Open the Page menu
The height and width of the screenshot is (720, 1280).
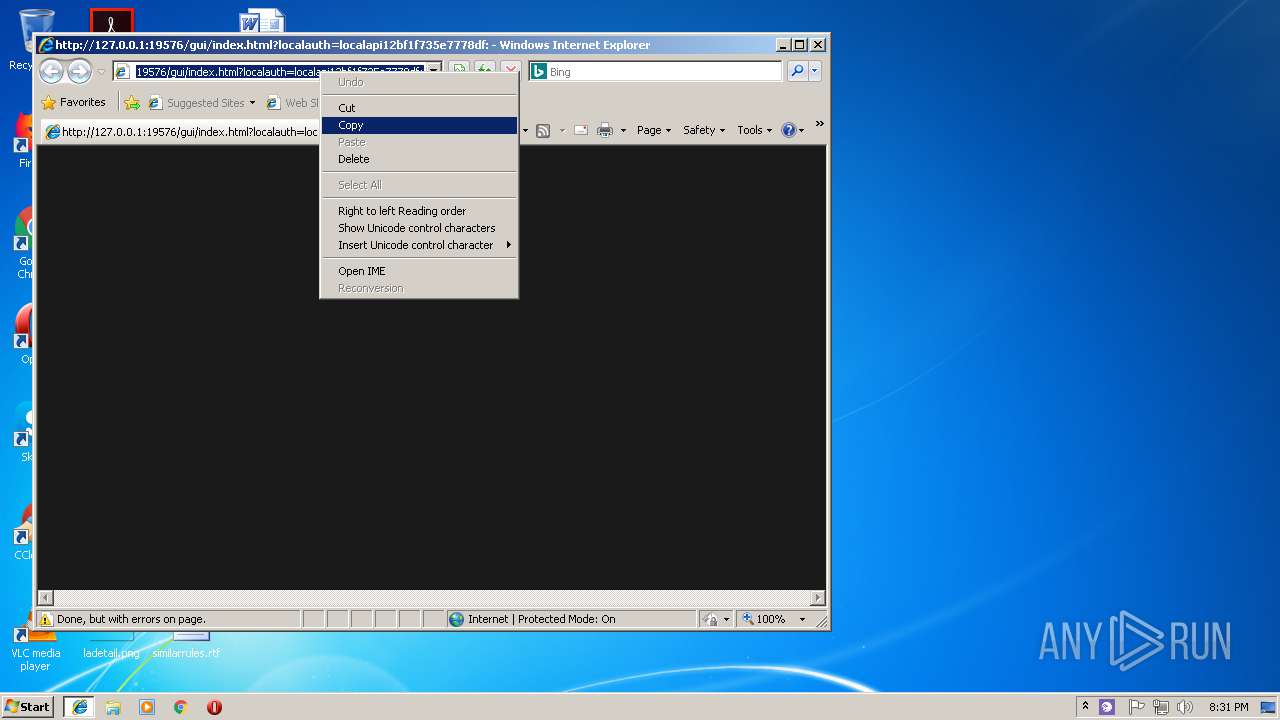654,130
